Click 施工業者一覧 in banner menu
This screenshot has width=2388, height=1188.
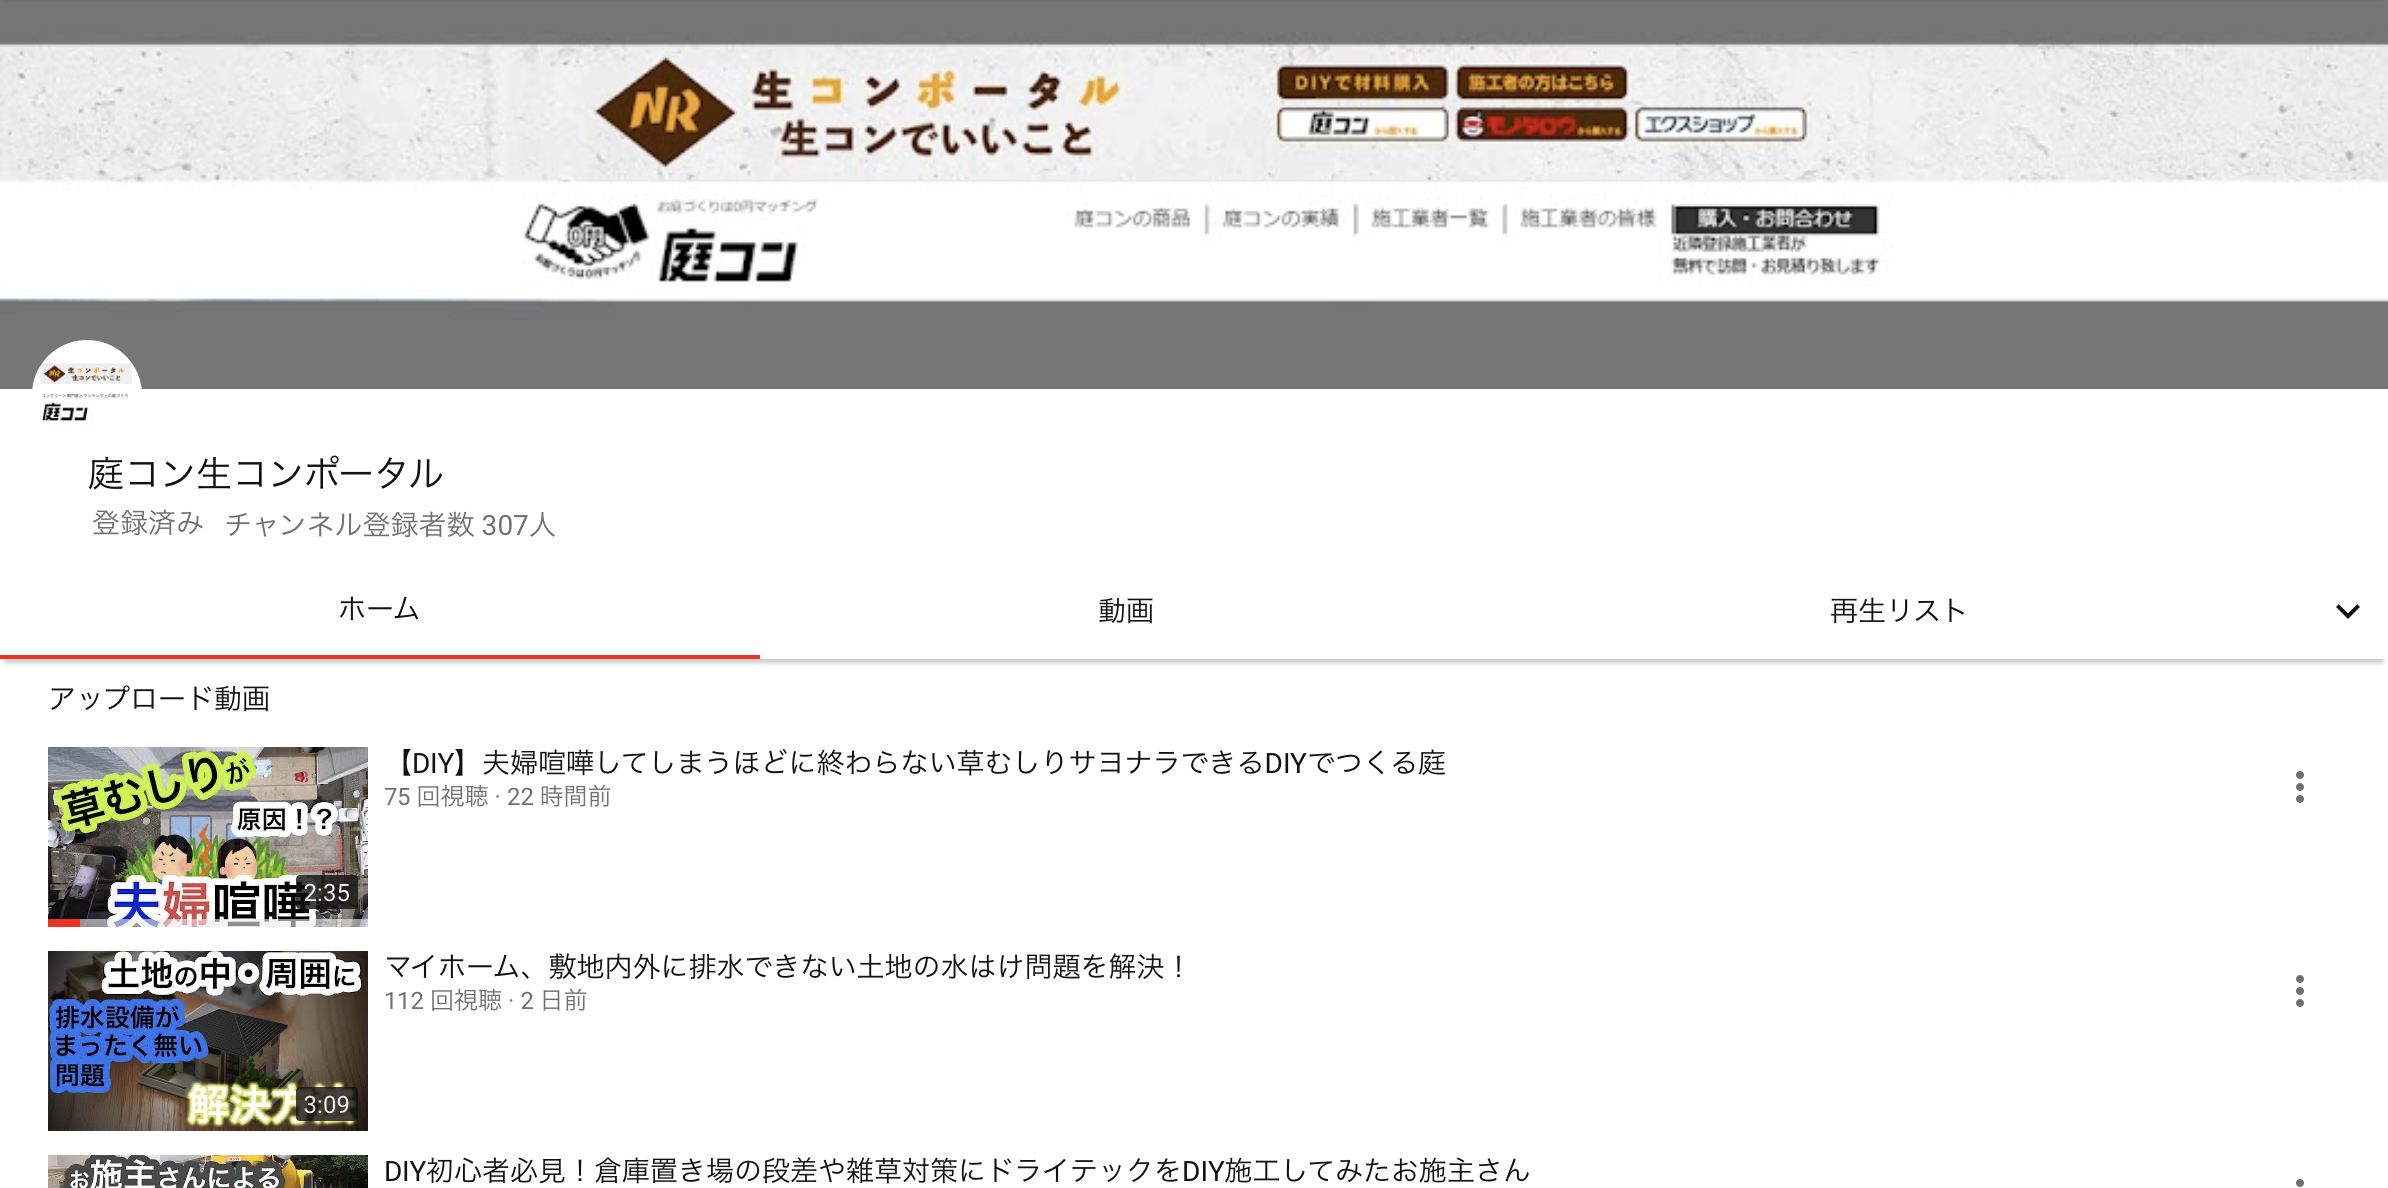pyautogui.click(x=1429, y=218)
